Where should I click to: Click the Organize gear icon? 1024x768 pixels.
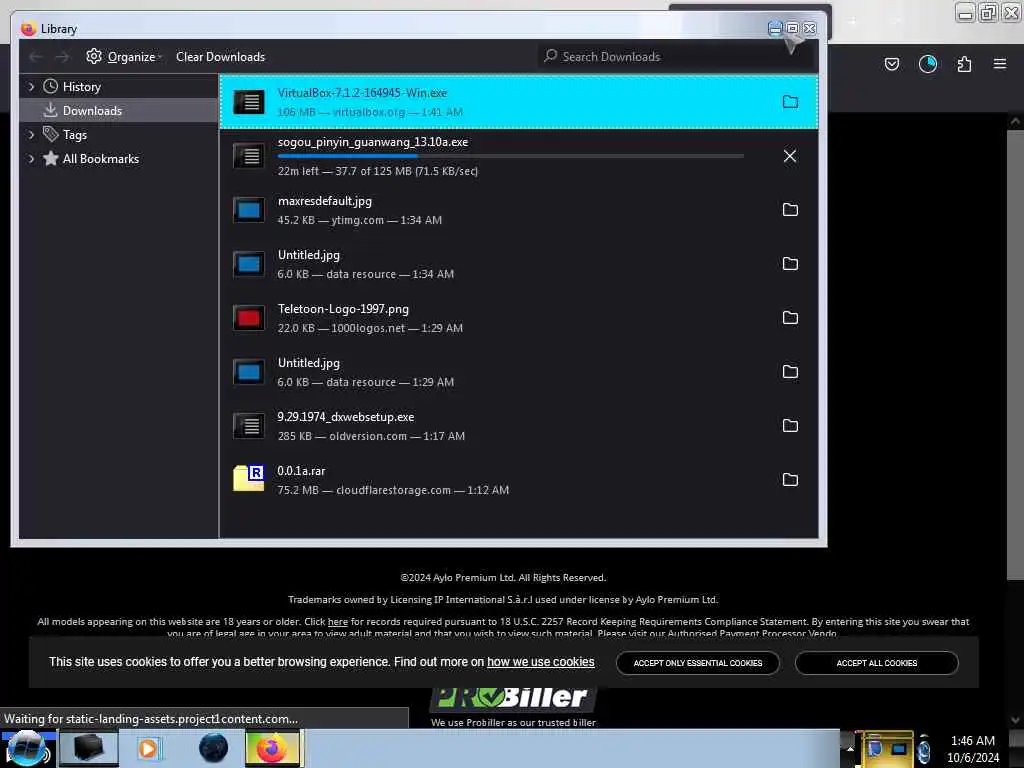click(94, 56)
